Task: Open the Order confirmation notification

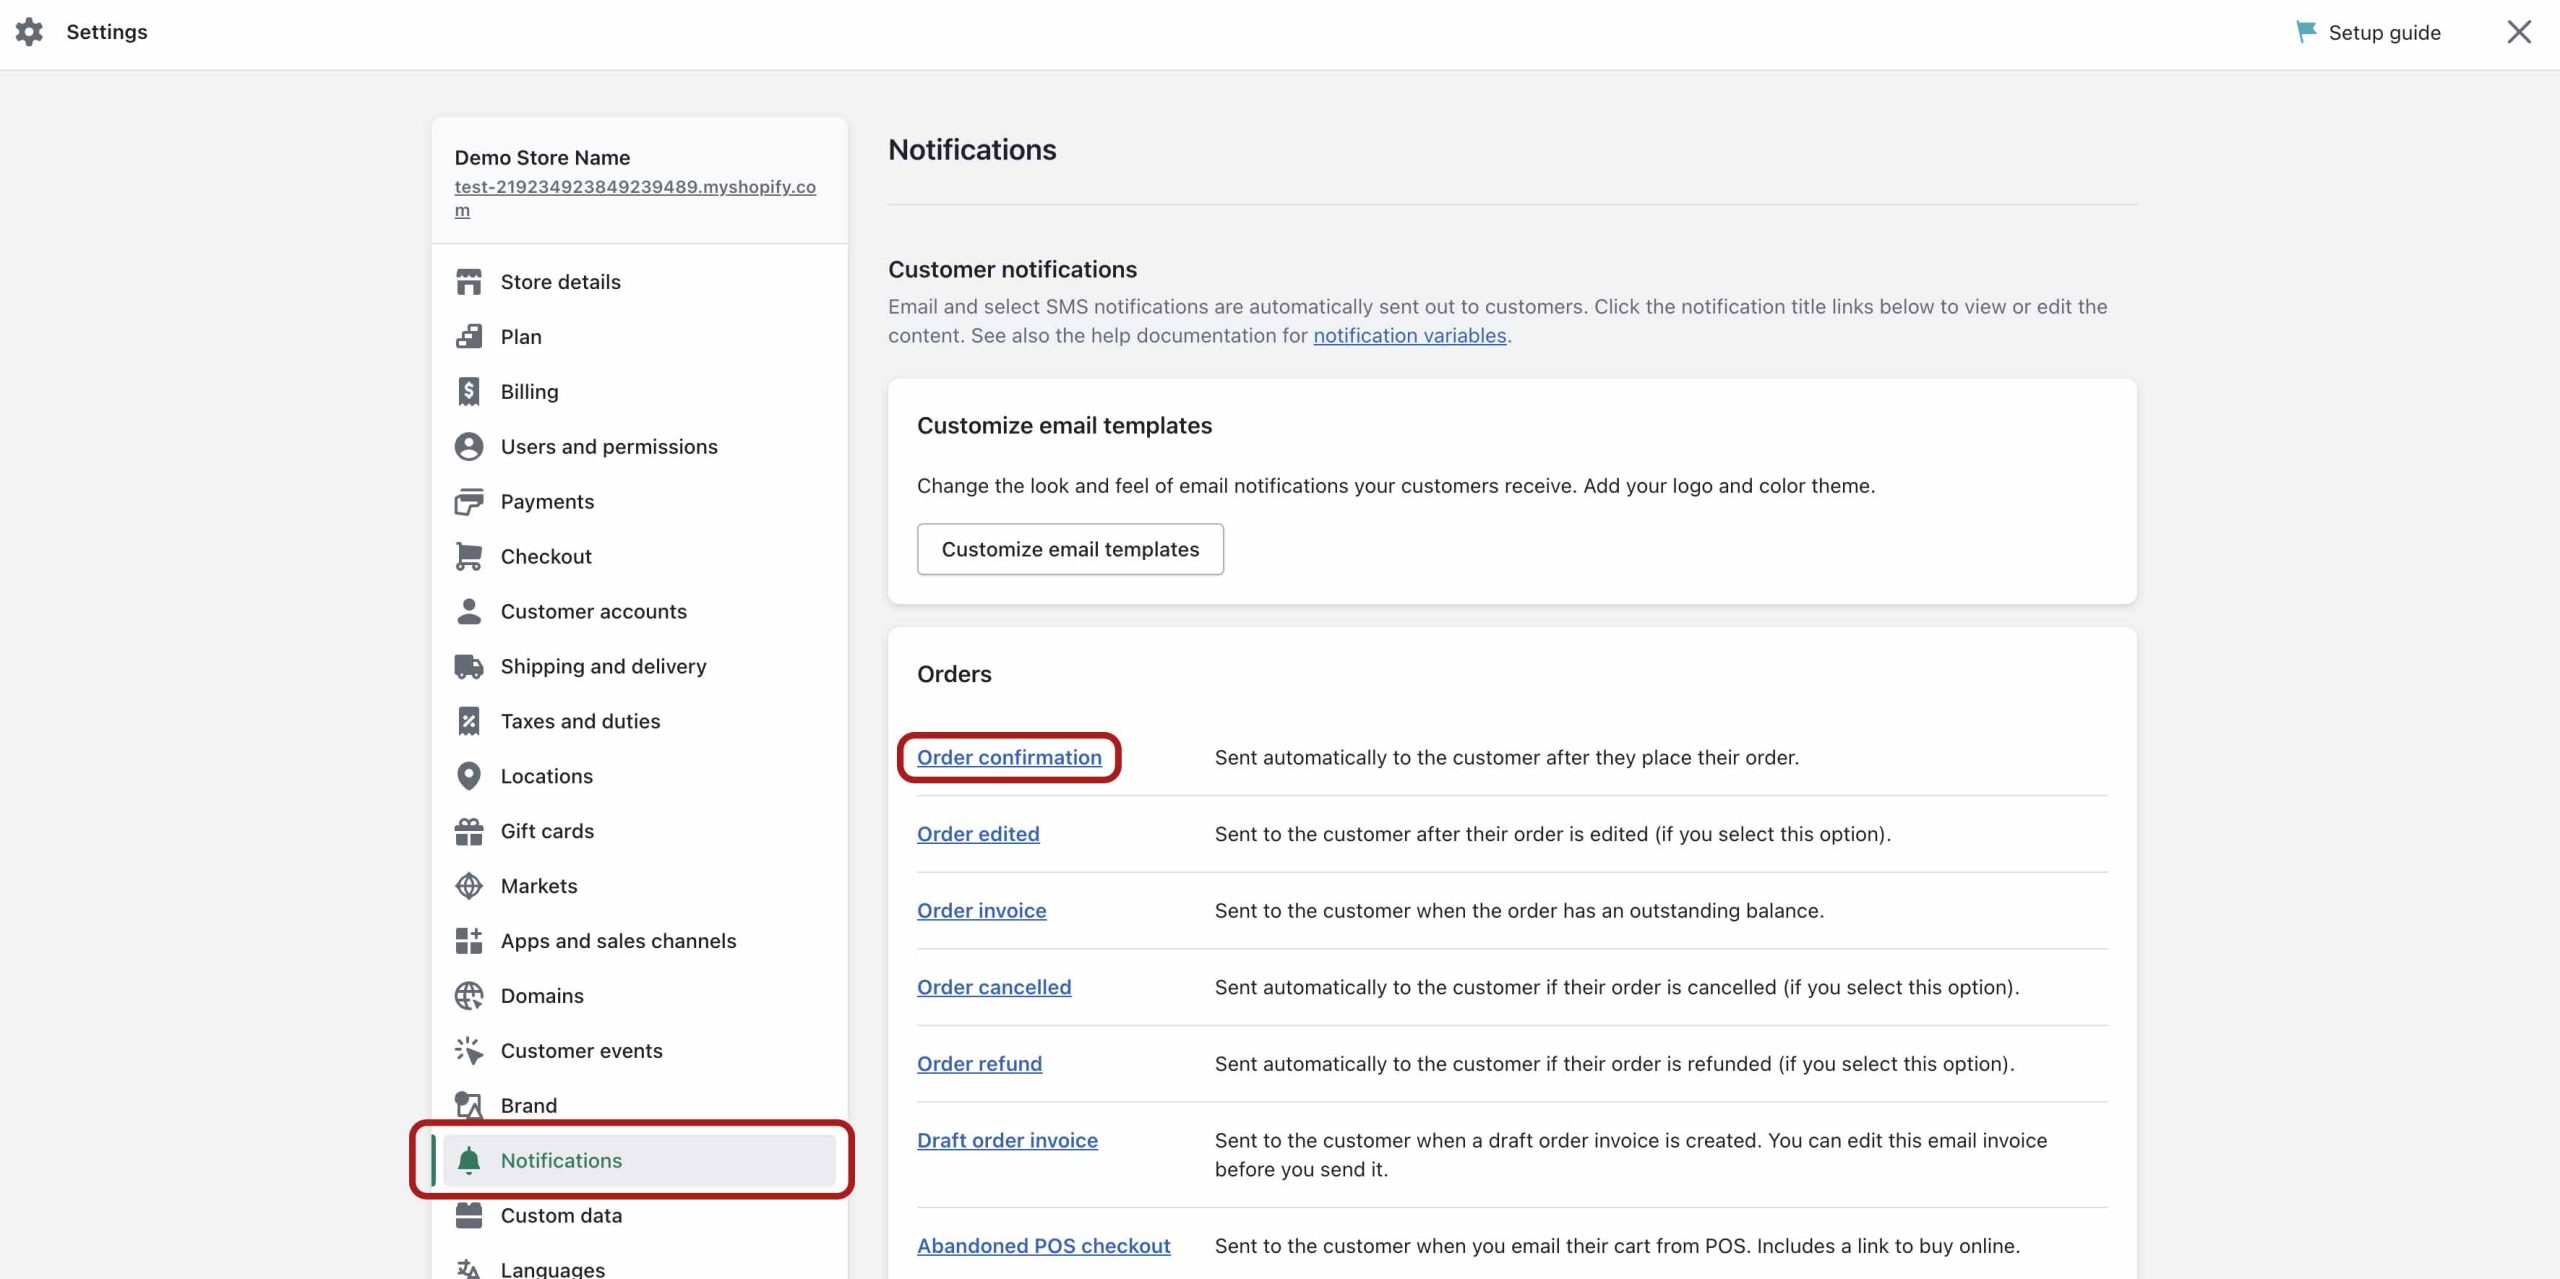Action: tap(1009, 757)
